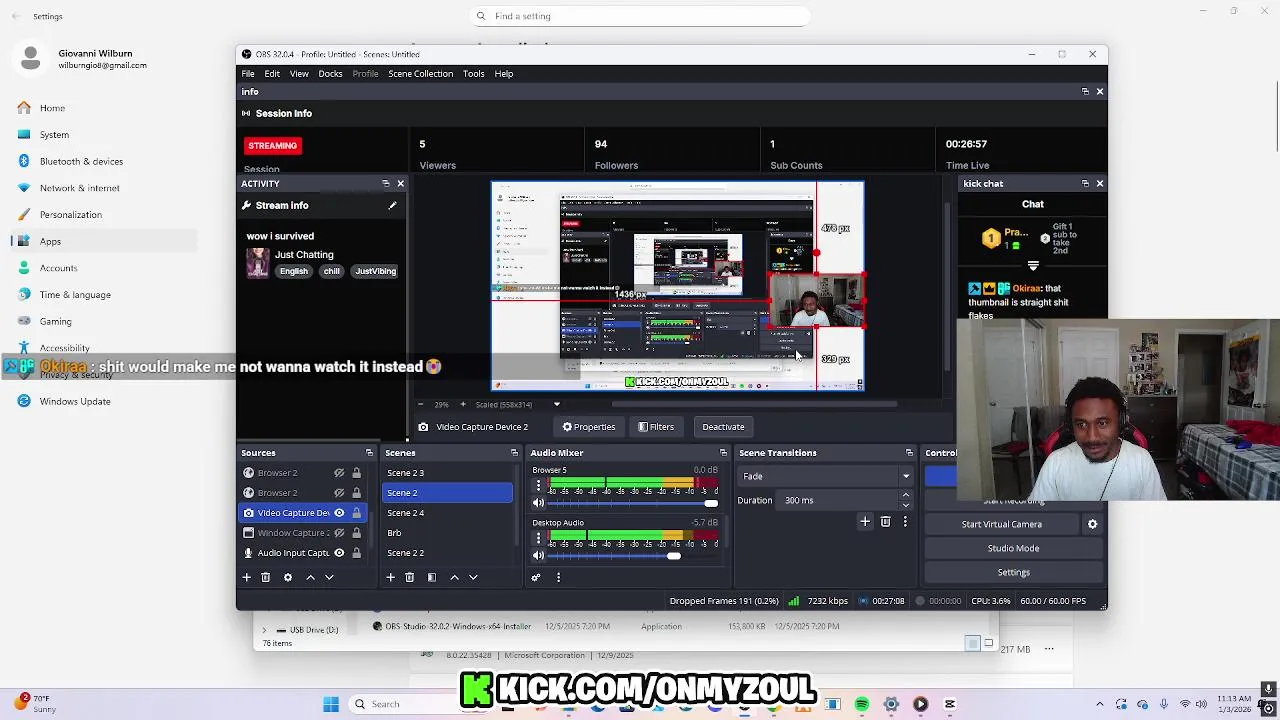Open the Windows Start menu

tap(331, 704)
